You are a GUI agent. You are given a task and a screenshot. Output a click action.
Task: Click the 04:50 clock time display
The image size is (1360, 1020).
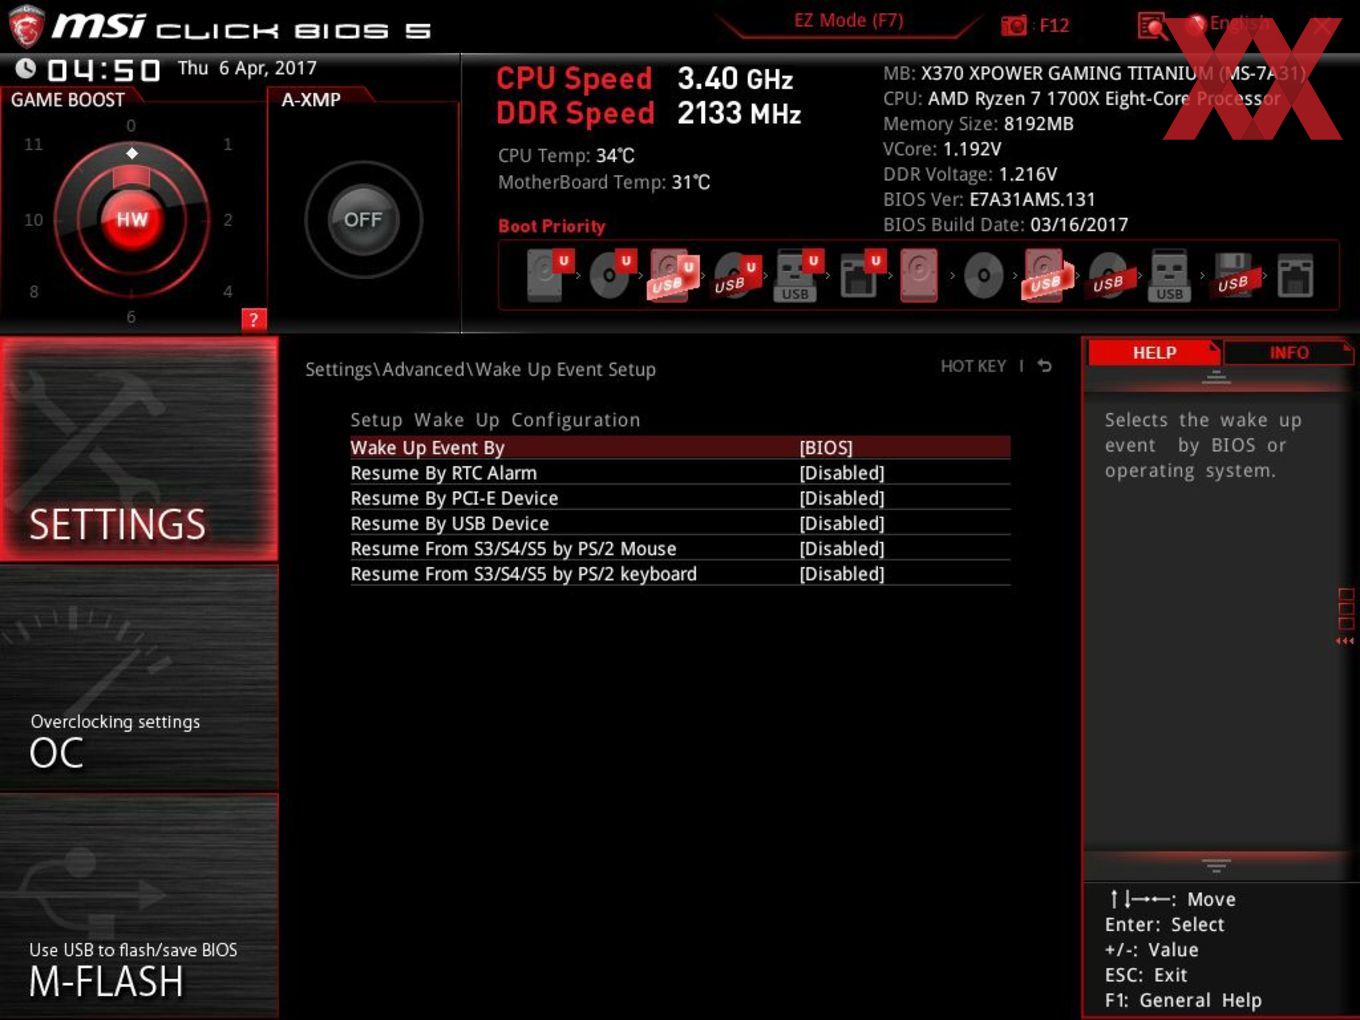pos(104,70)
